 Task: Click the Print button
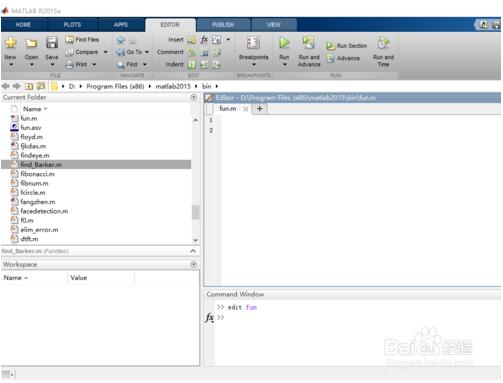[77, 64]
